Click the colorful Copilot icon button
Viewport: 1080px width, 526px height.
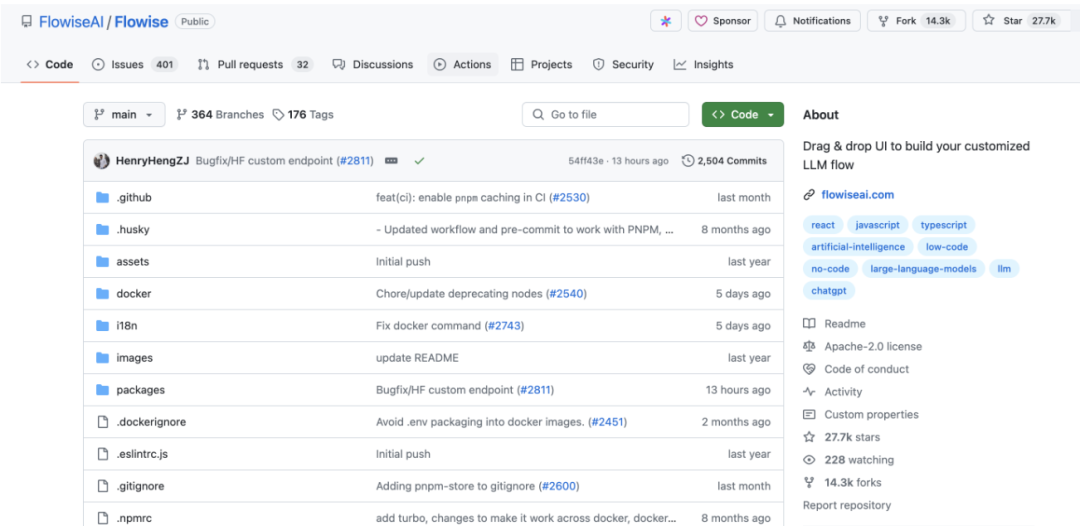tap(666, 21)
